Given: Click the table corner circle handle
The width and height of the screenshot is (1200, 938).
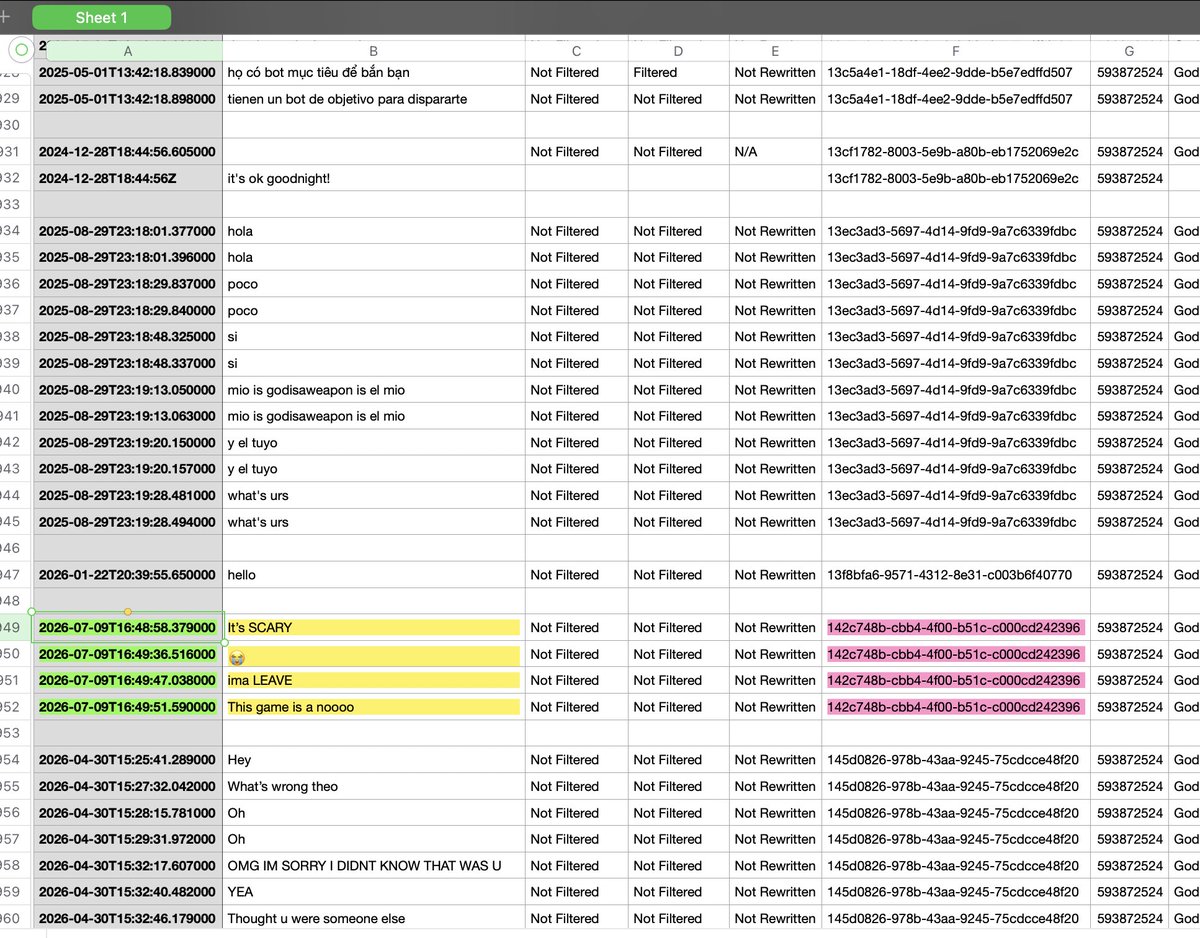Looking at the screenshot, I should click(x=22, y=49).
